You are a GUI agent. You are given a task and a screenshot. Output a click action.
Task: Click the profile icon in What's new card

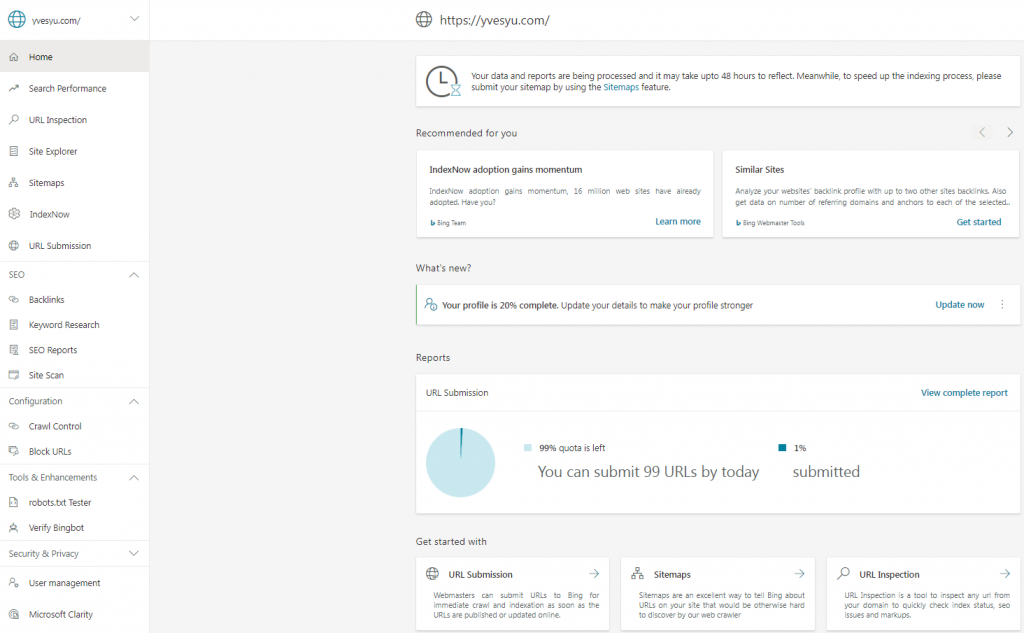(x=430, y=304)
